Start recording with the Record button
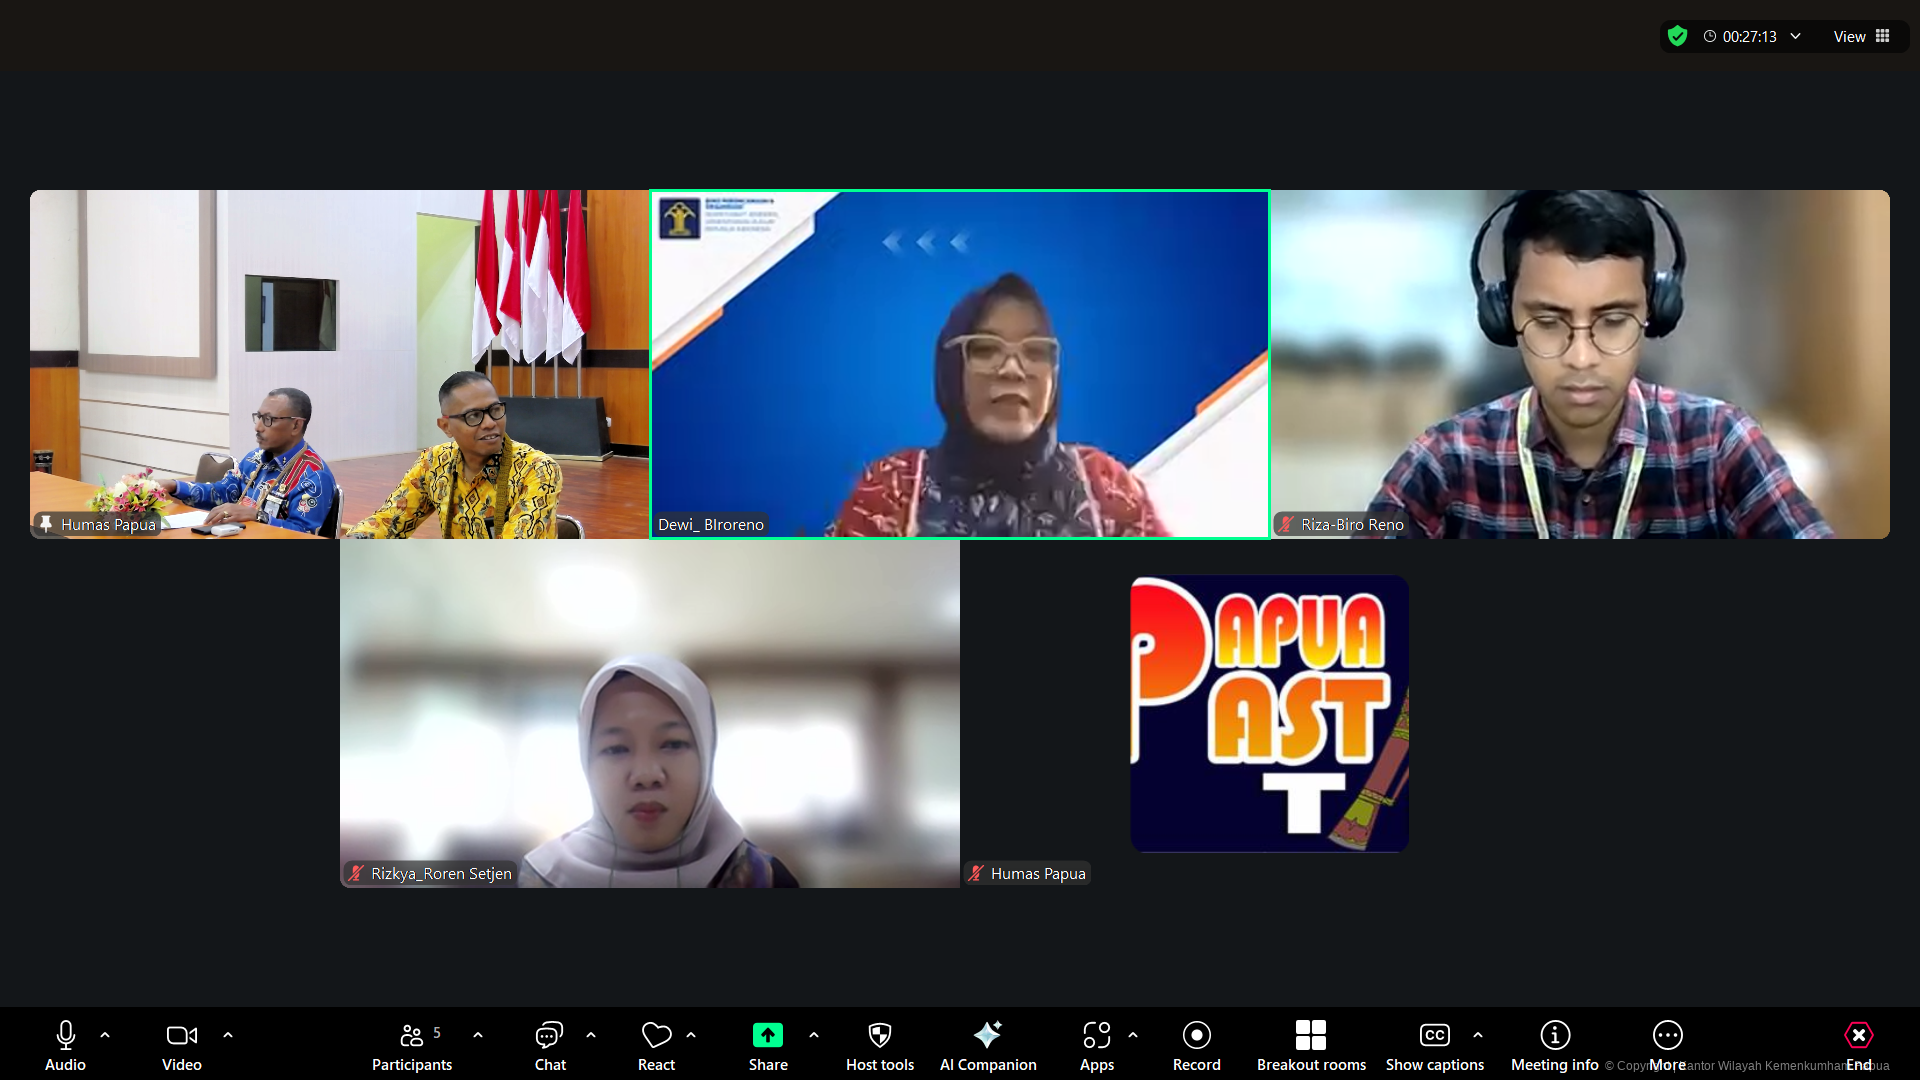 [1196, 1036]
